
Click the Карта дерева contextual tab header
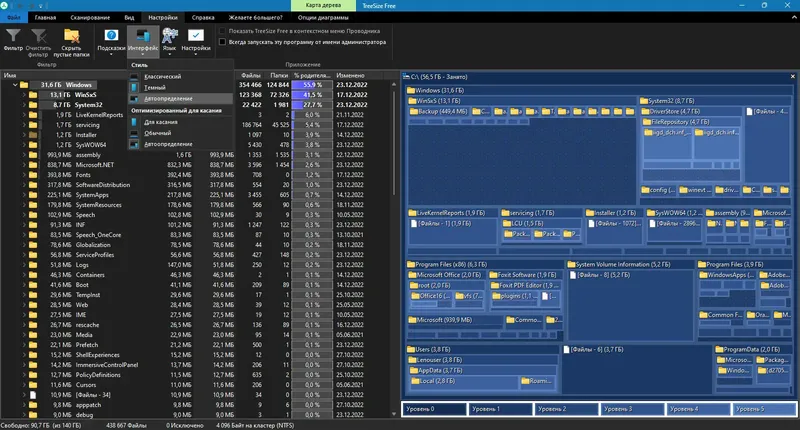tap(323, 5)
